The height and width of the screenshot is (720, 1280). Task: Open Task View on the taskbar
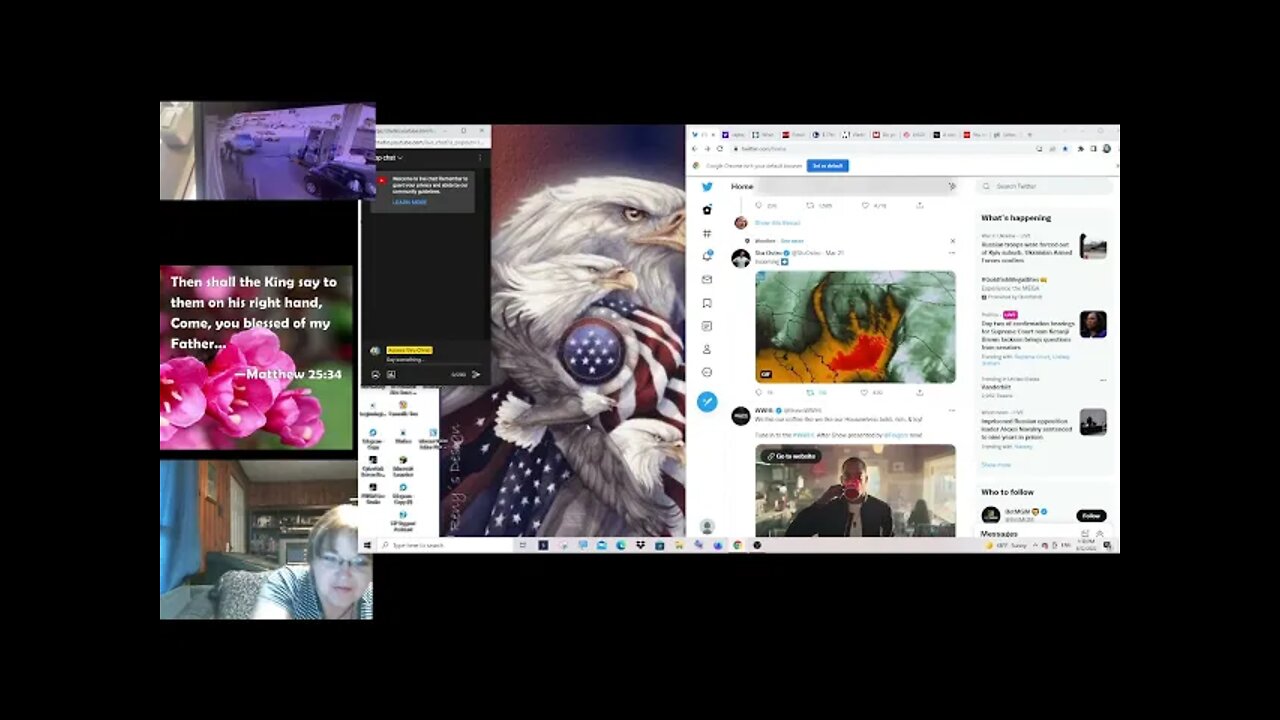pos(523,545)
